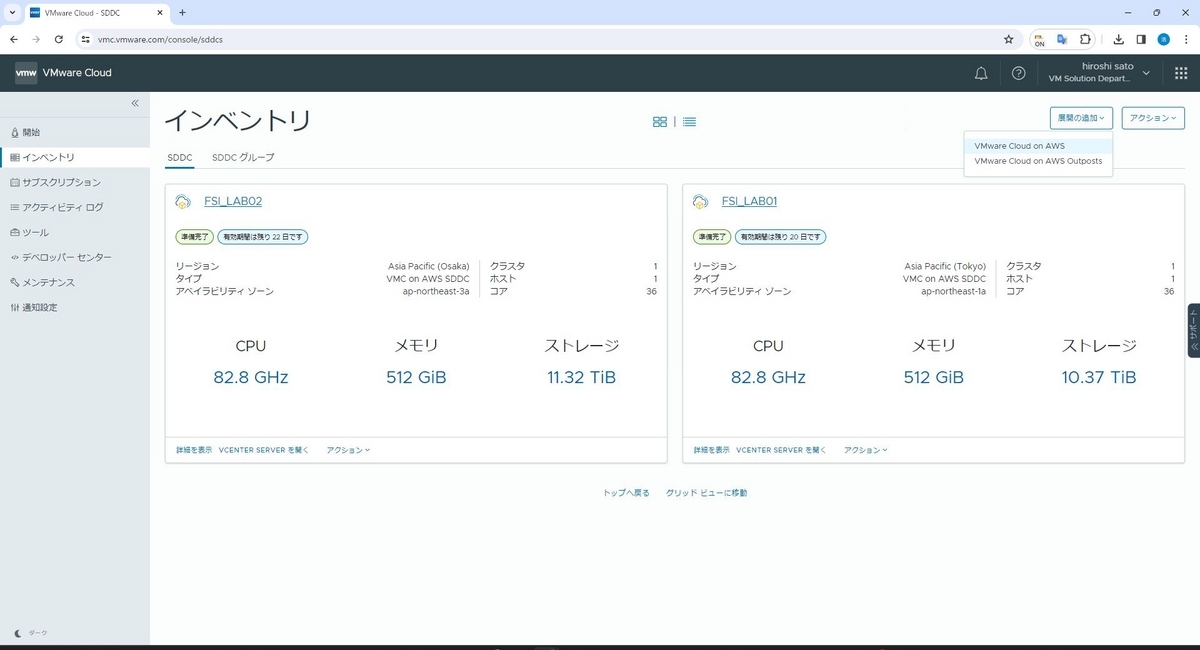Viewport: 1200px width, 650px height.
Task: Collapse the left navigation sidebar
Action: tap(135, 103)
